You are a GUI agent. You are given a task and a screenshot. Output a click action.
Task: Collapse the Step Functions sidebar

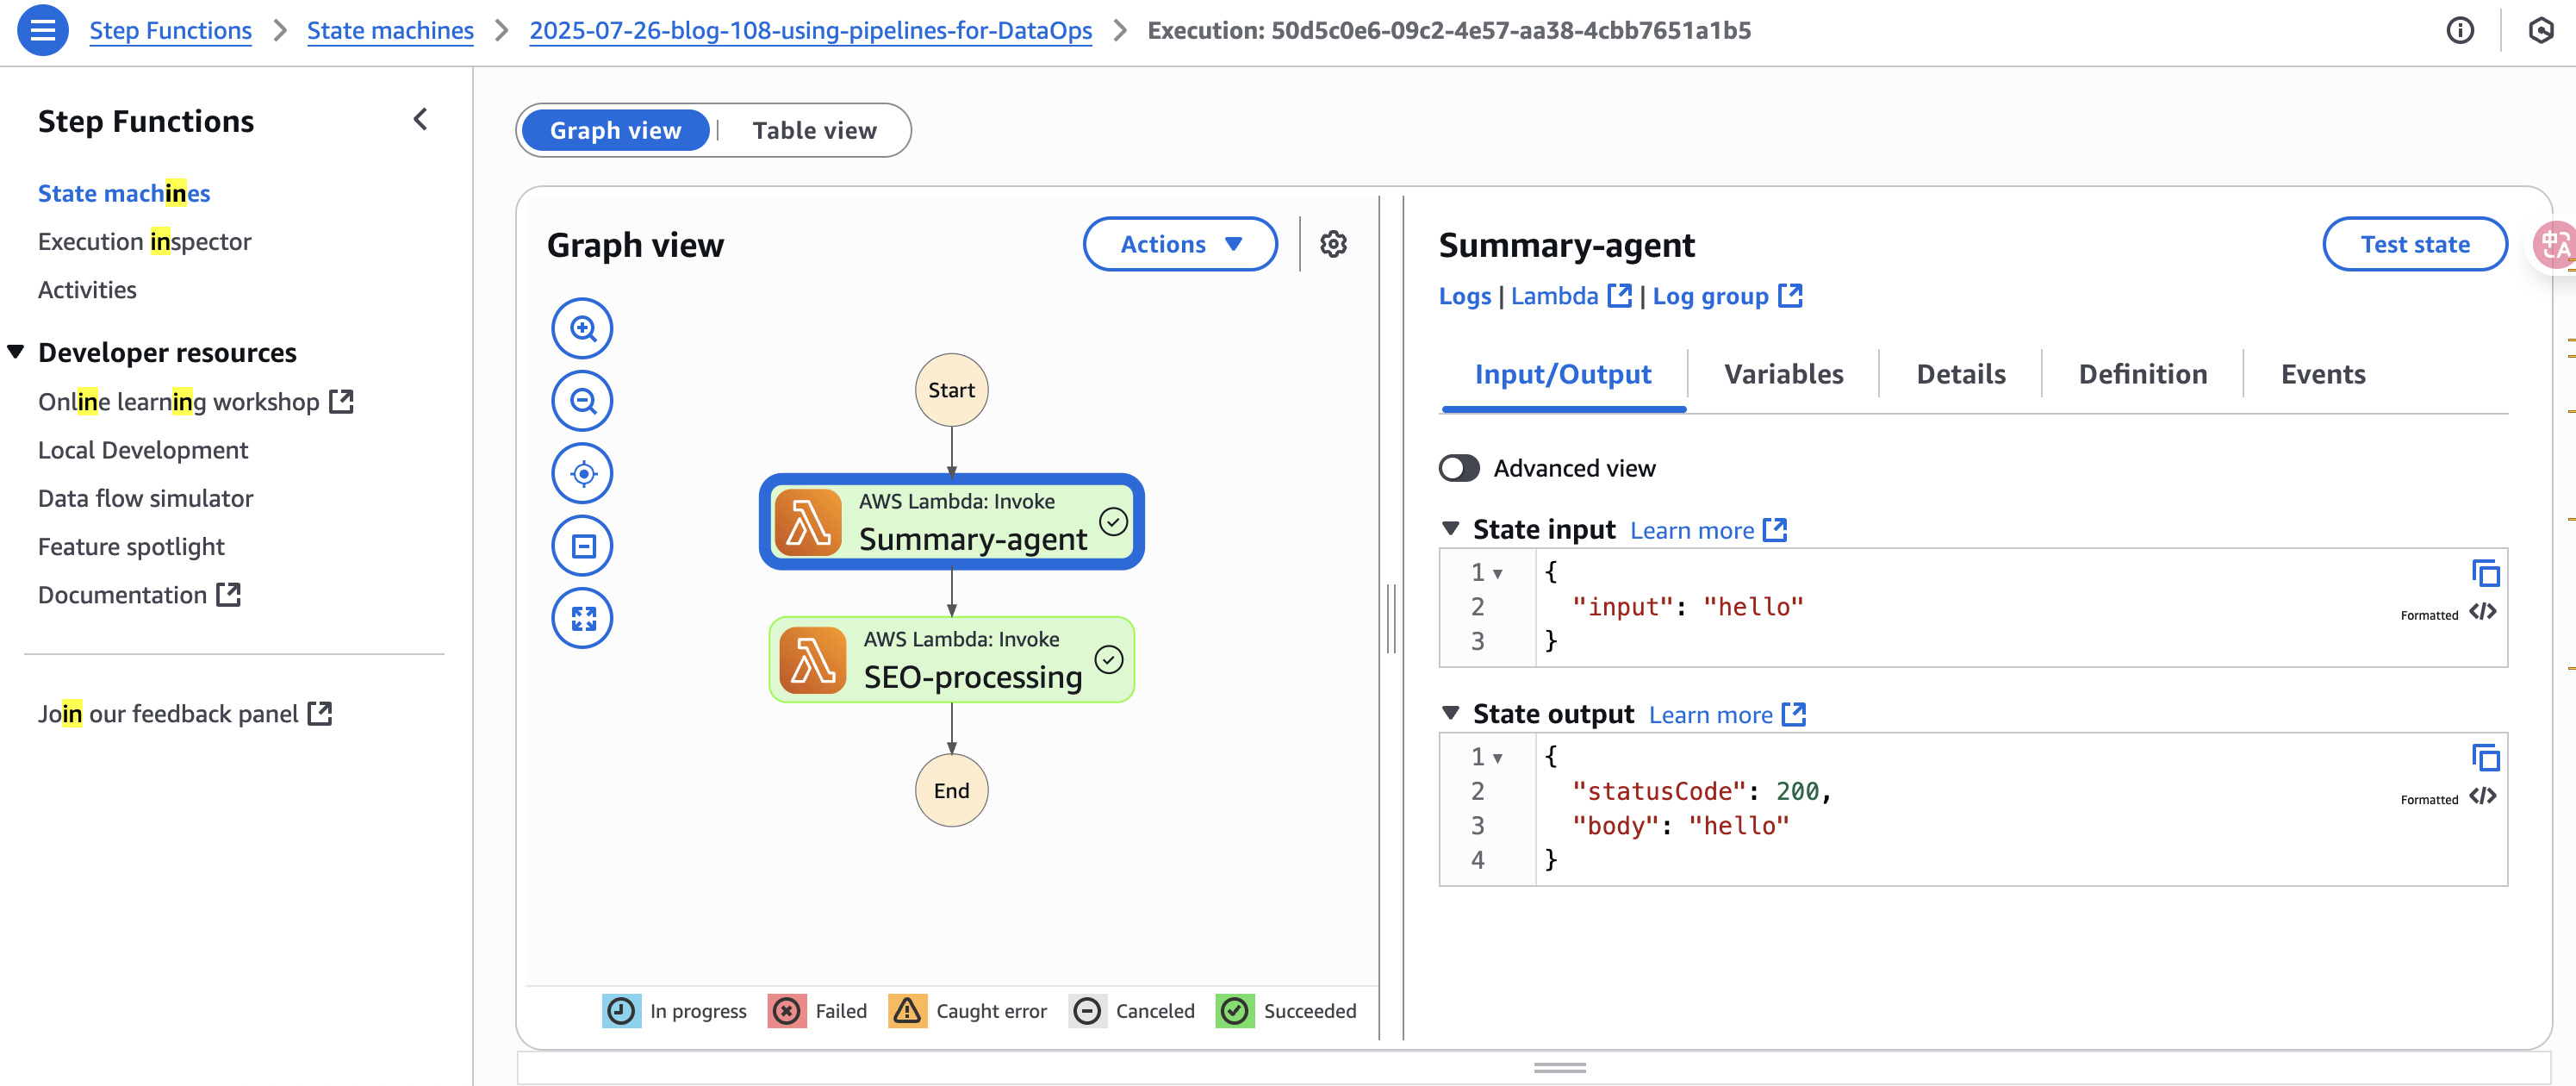tap(421, 120)
